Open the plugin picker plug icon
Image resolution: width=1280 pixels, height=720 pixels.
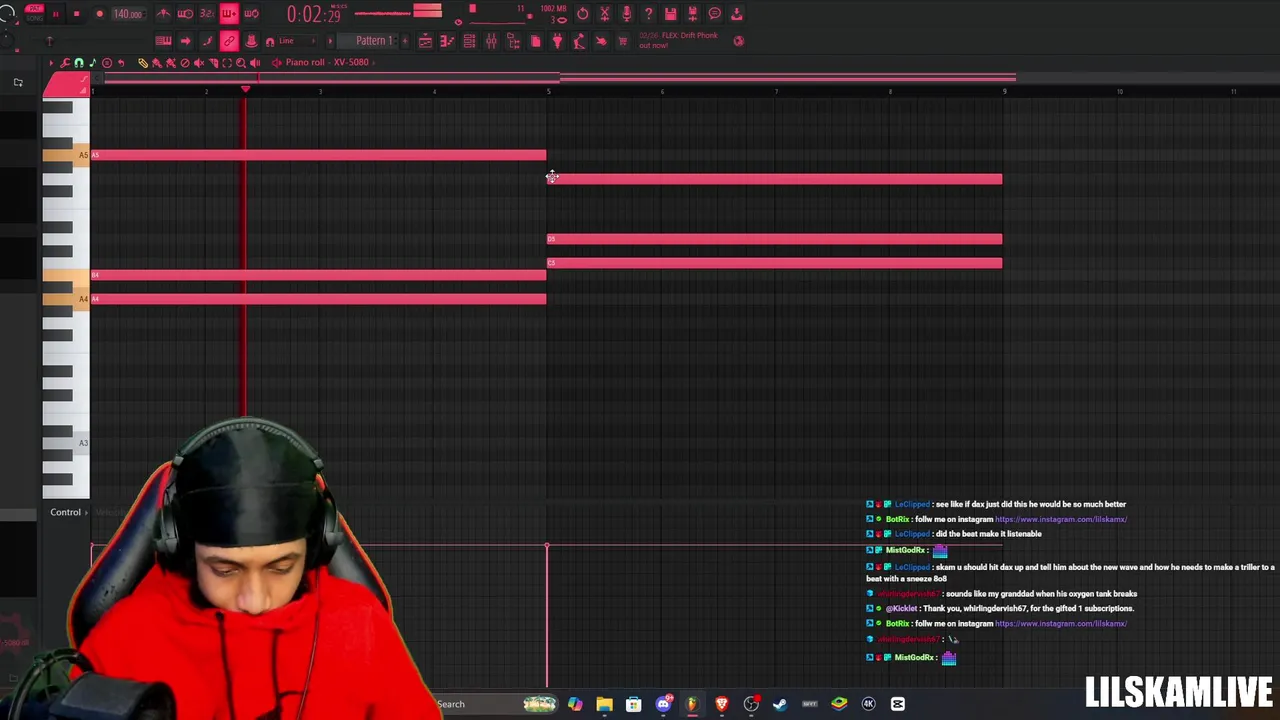pos(557,41)
